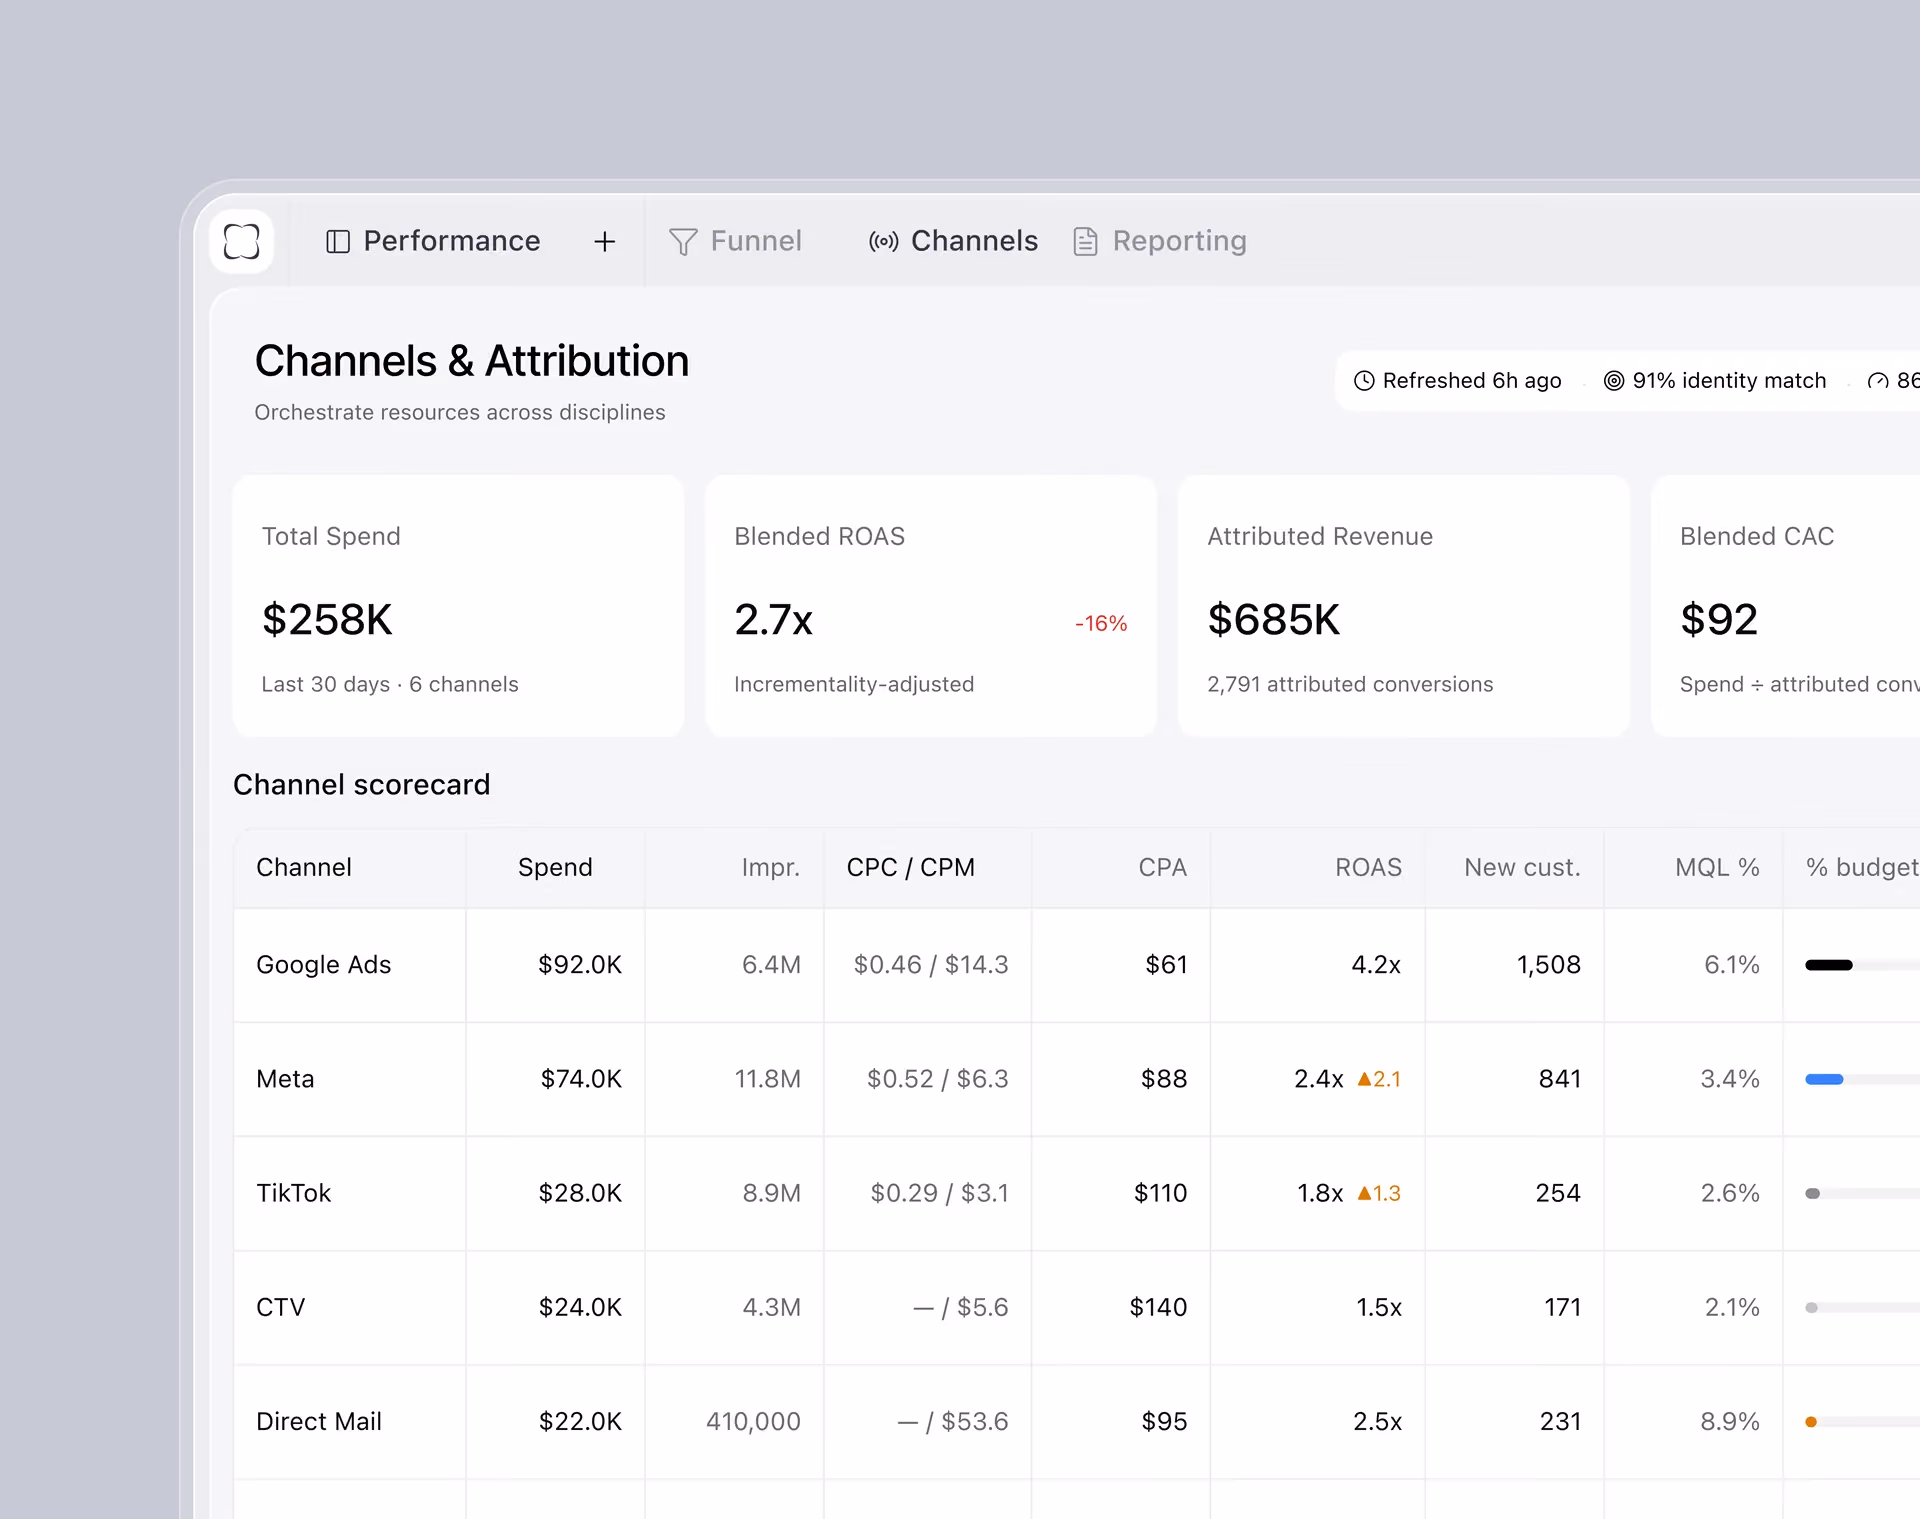Screen dimensions: 1920x1519
Task: Select the Meta channel row
Action: pyautogui.click(x=1077, y=1079)
